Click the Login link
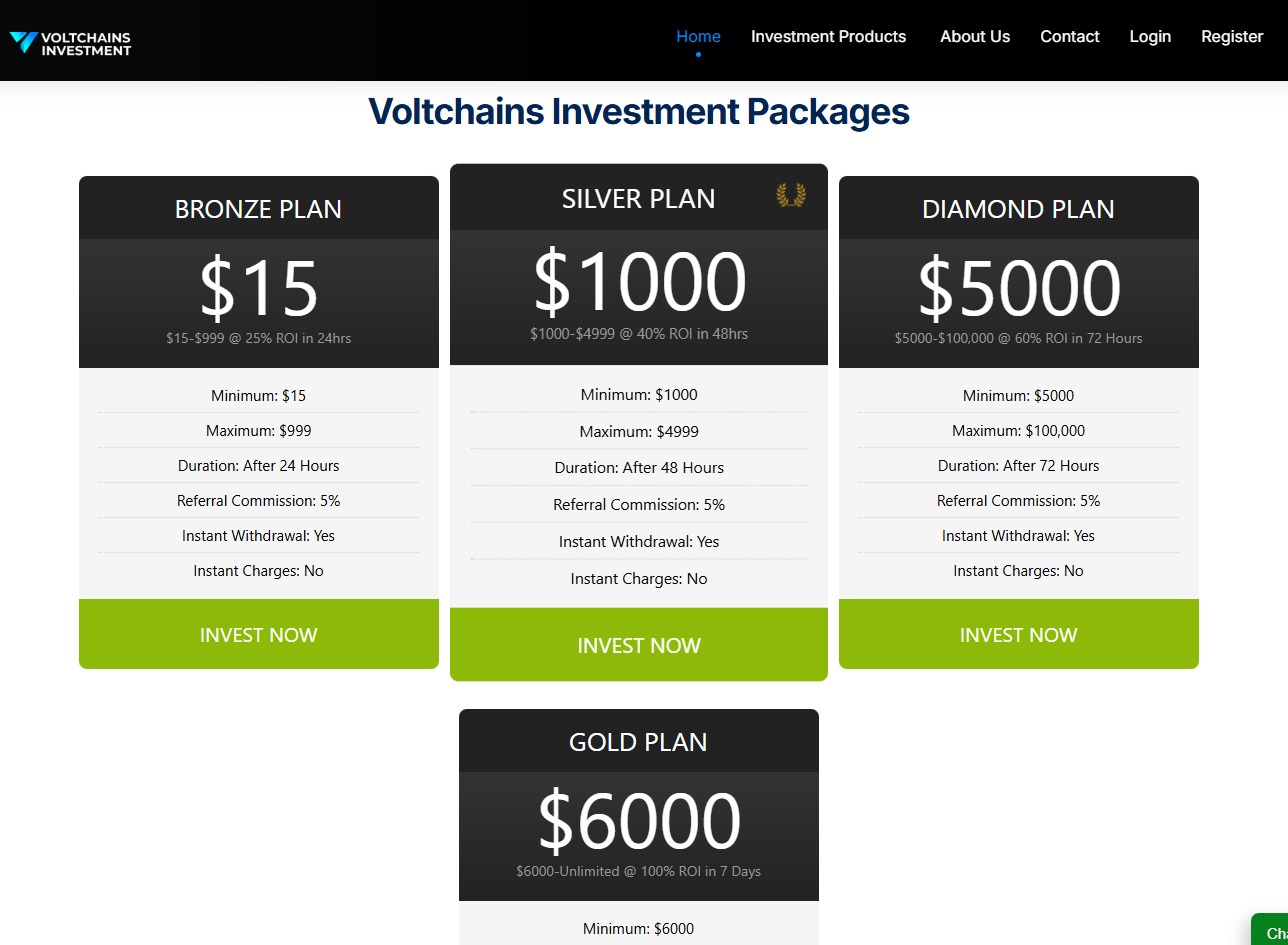Viewport: 1288px width, 945px height. point(1150,37)
